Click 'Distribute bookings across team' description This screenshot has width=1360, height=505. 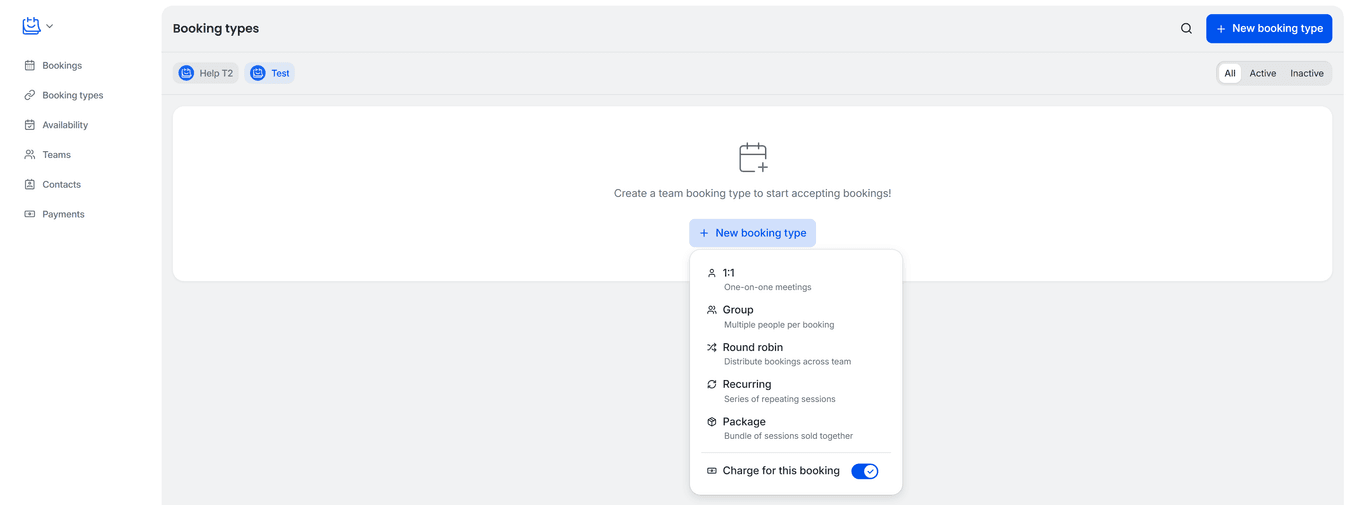(x=788, y=362)
